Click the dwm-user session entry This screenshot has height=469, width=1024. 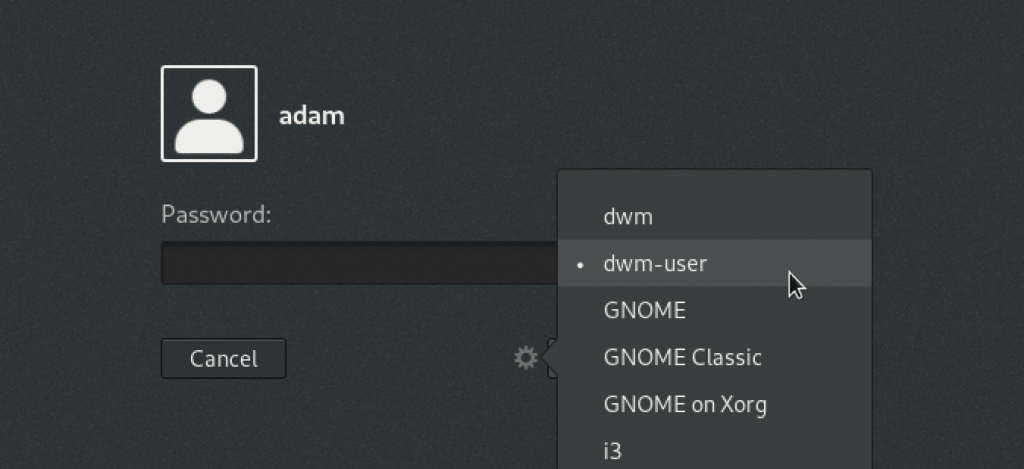(655, 264)
